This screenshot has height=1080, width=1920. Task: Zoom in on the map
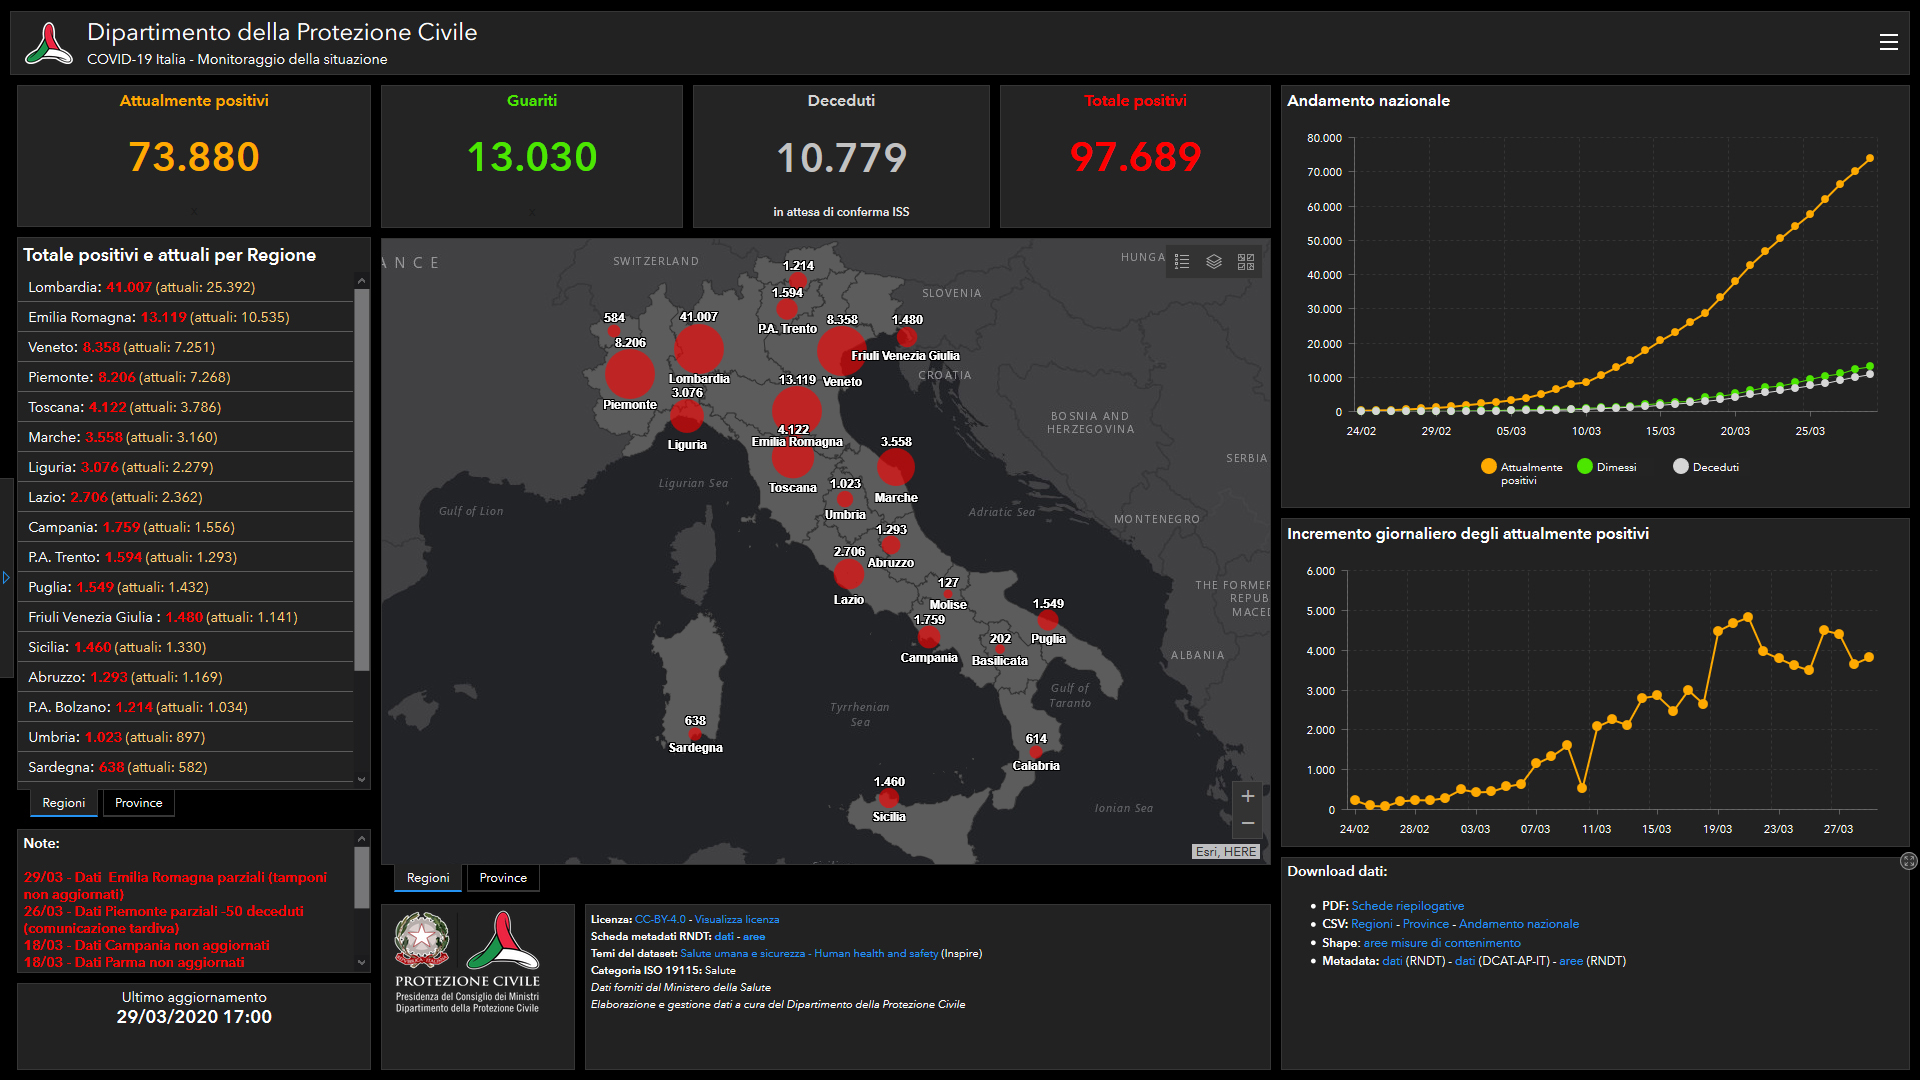click(x=1248, y=796)
